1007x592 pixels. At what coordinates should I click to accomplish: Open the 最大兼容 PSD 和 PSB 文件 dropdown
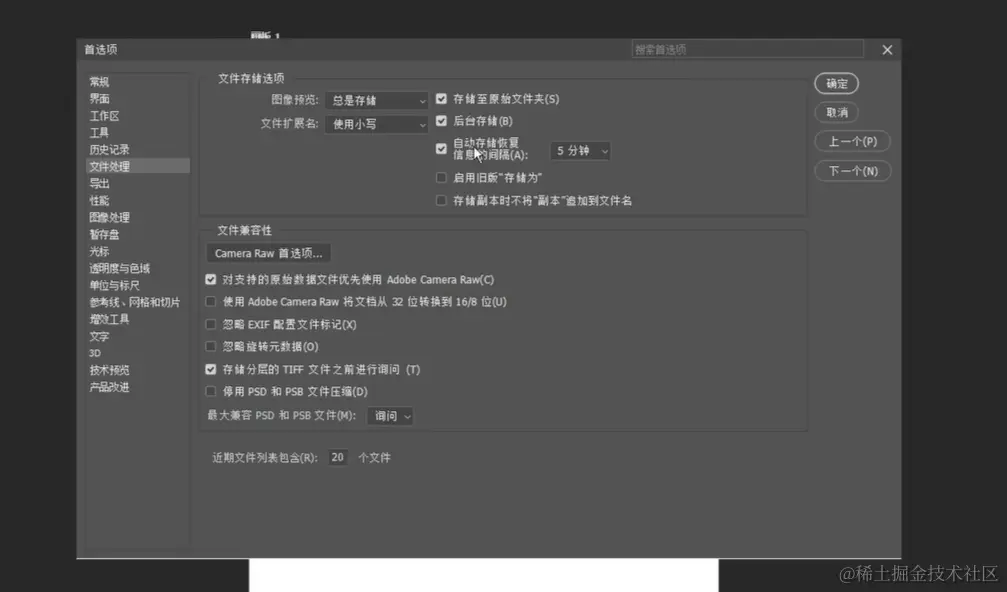(390, 415)
